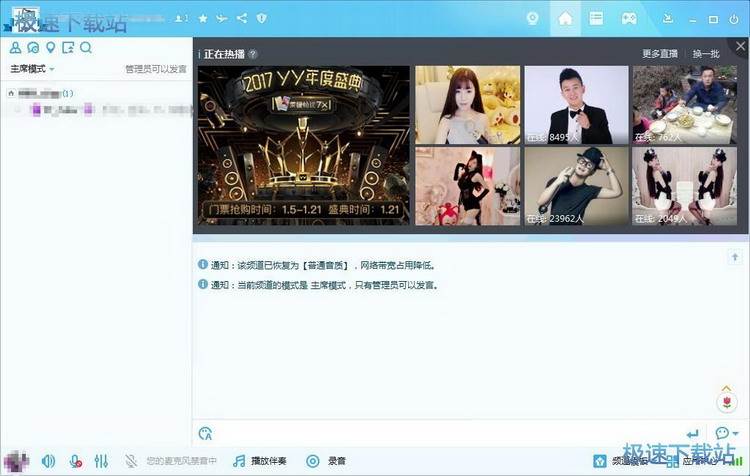Select the channel row with home icon
750x476 pixels.
96,93
